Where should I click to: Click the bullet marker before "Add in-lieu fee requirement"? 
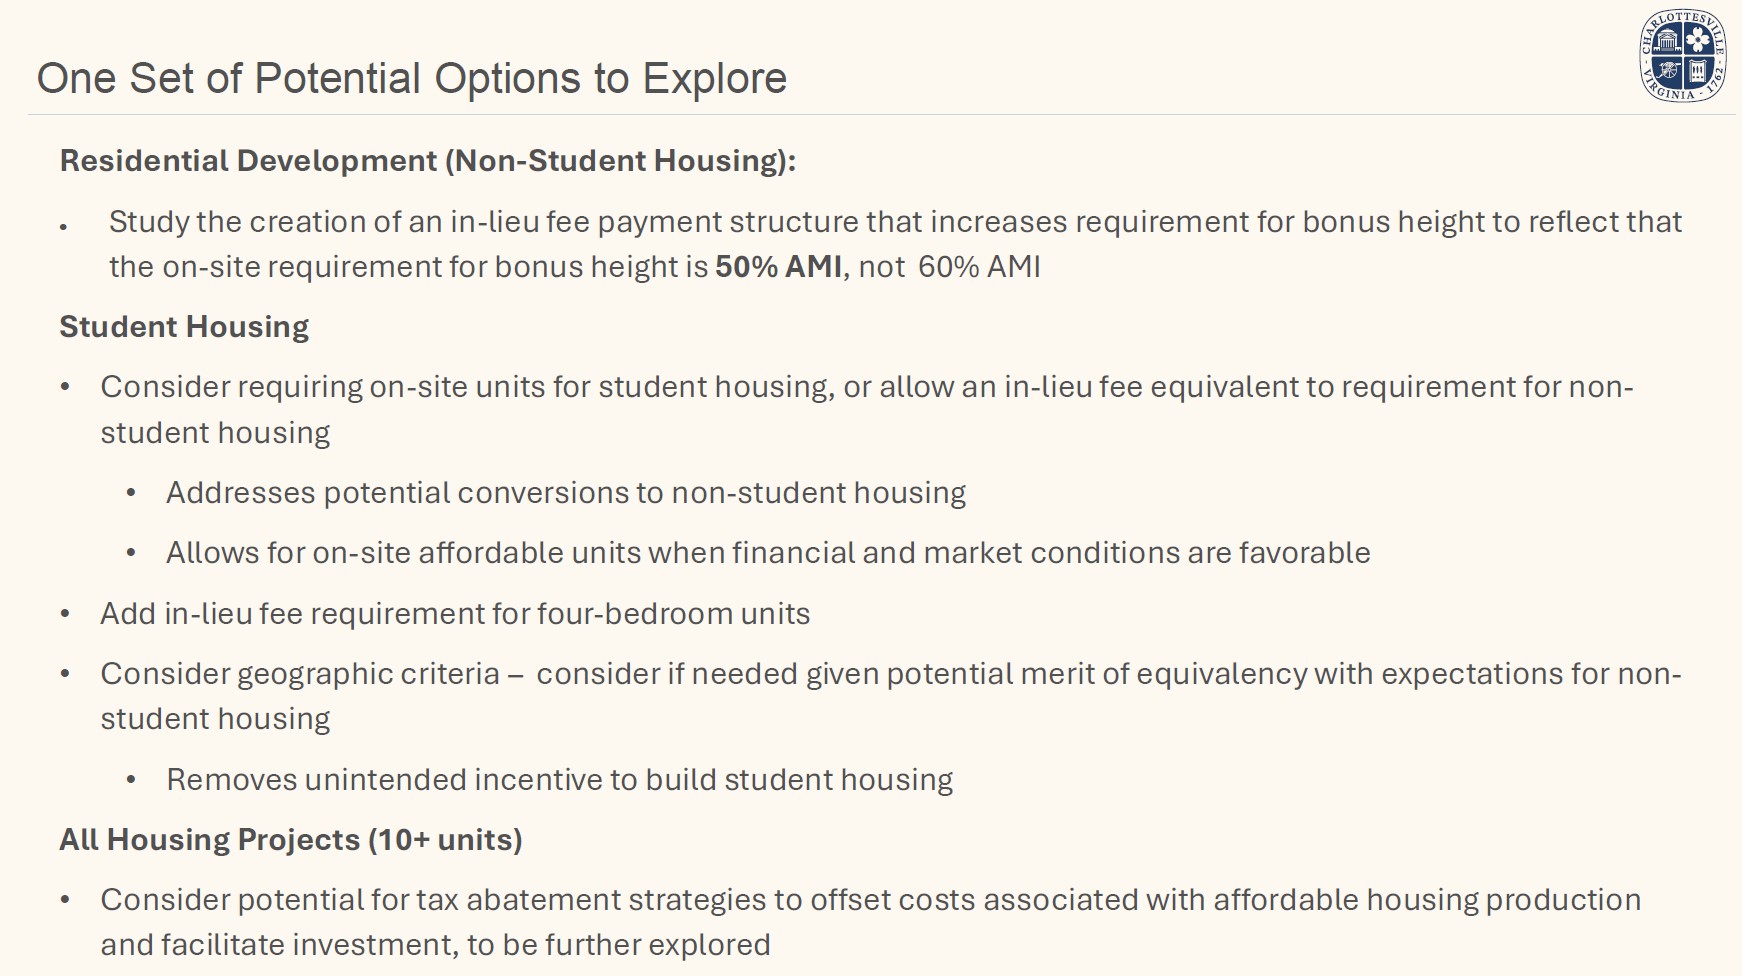tap(65, 614)
